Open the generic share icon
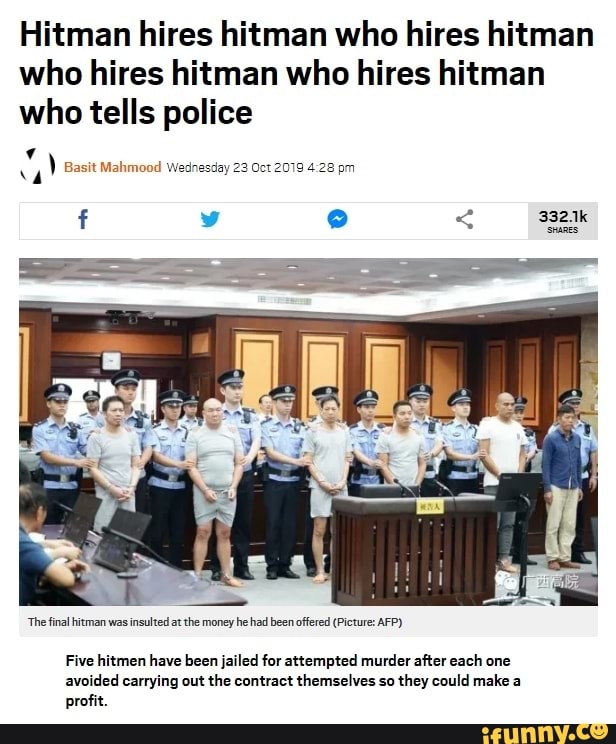The width and height of the screenshot is (616, 744). (465, 219)
